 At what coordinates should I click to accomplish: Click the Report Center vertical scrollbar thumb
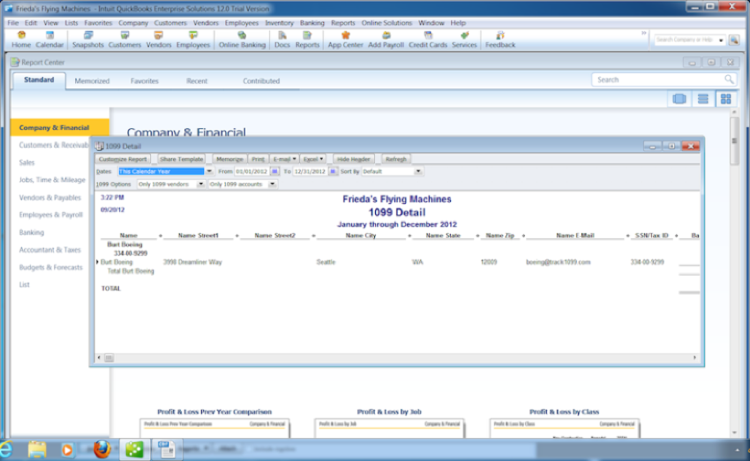click(x=734, y=141)
